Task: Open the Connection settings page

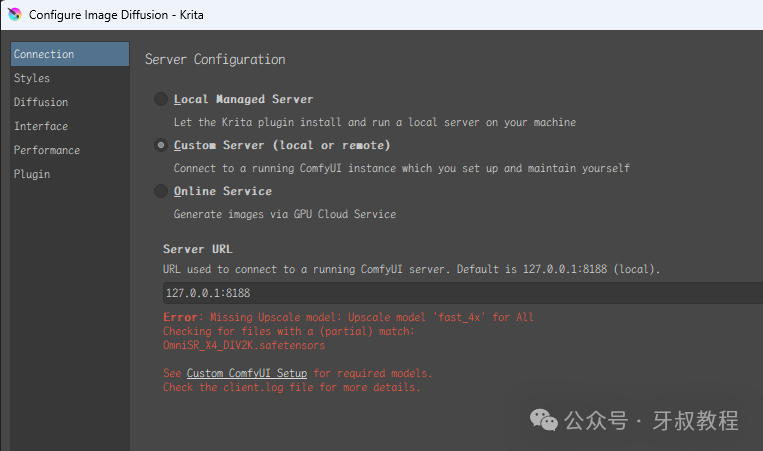Action: click(70, 54)
